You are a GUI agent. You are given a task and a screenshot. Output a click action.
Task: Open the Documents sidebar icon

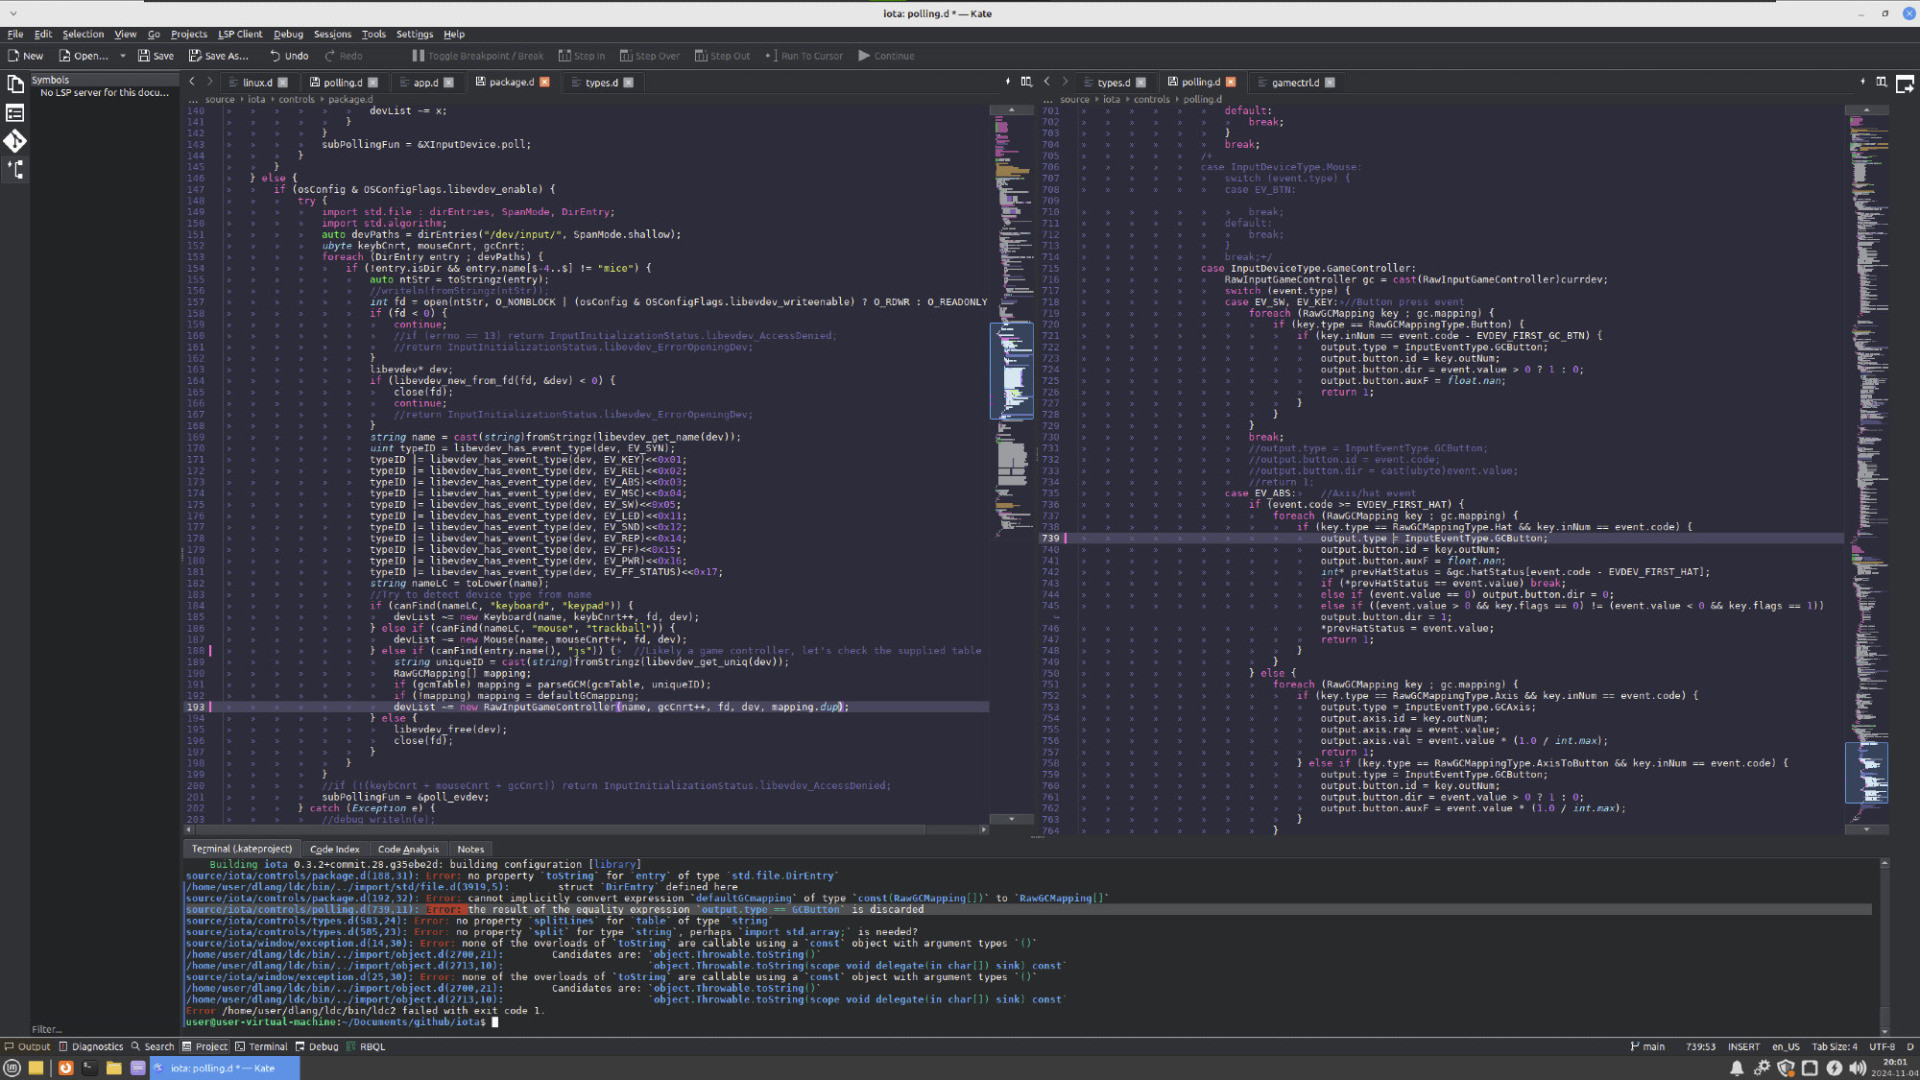tap(15, 84)
